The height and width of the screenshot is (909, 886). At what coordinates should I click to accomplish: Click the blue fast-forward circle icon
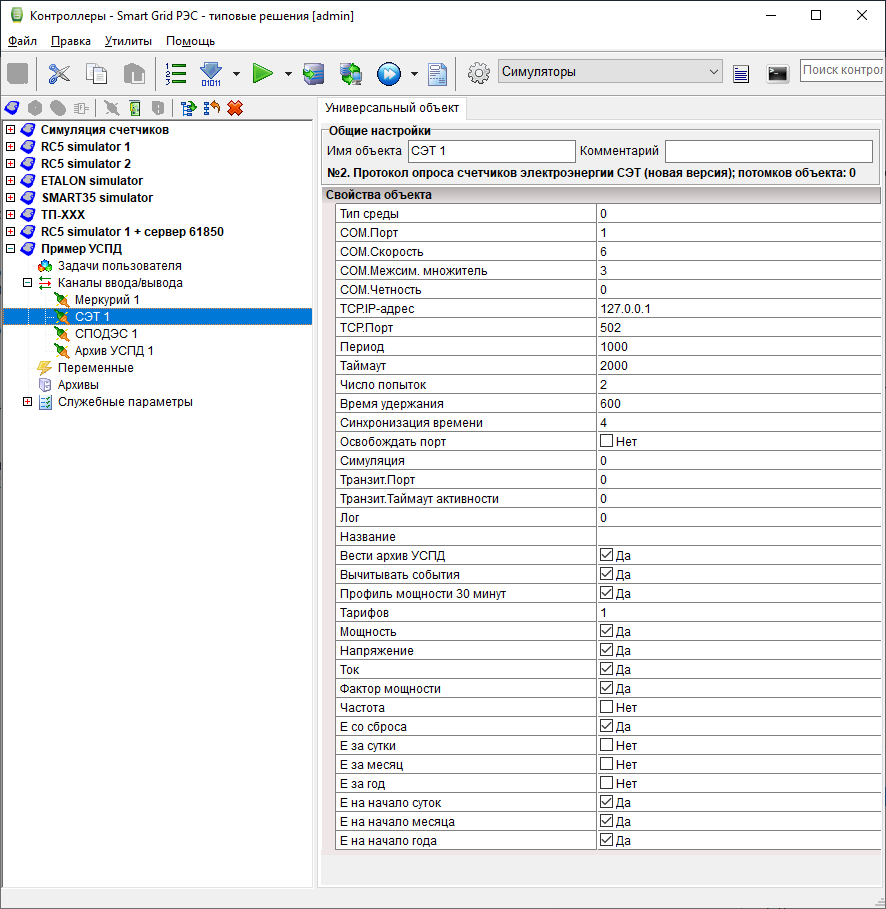pyautogui.click(x=388, y=73)
